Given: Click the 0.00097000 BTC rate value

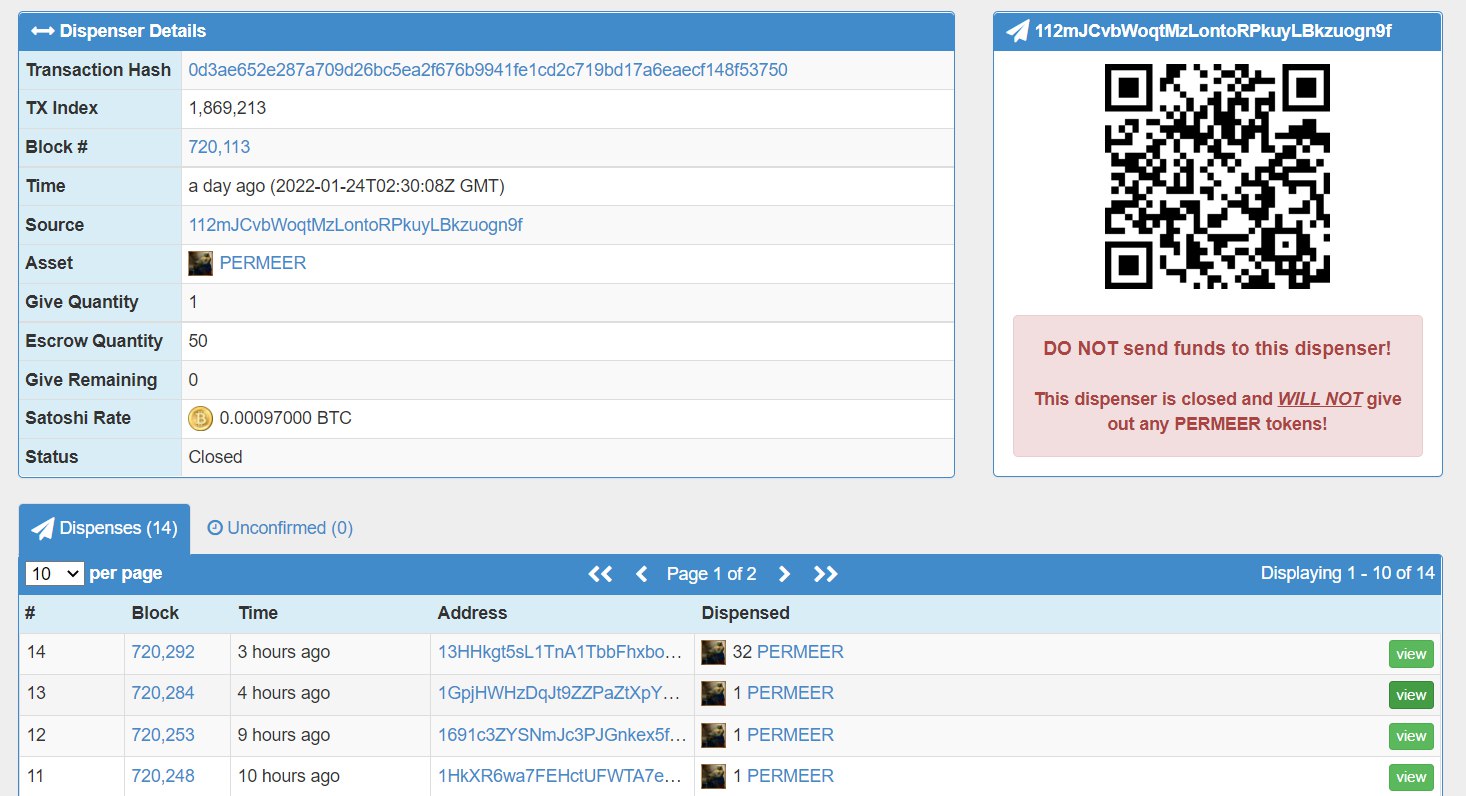Looking at the screenshot, I should pyautogui.click(x=285, y=418).
